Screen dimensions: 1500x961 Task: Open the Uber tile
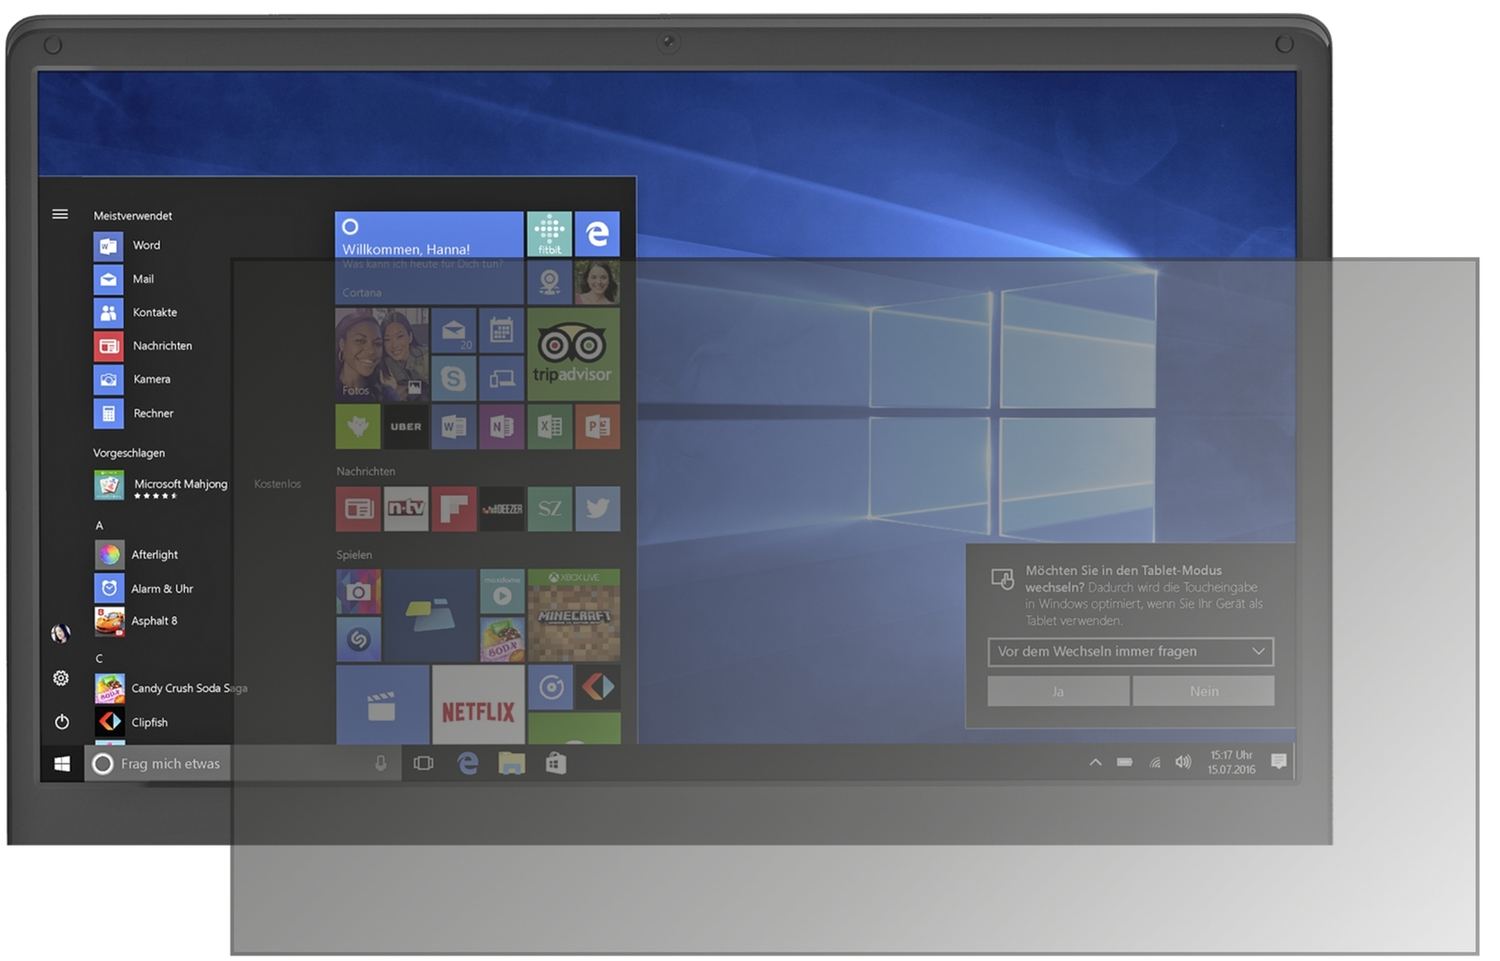pos(406,427)
